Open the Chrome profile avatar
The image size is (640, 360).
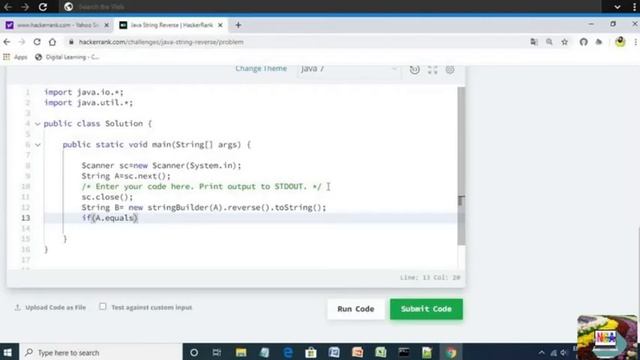pos(620,42)
